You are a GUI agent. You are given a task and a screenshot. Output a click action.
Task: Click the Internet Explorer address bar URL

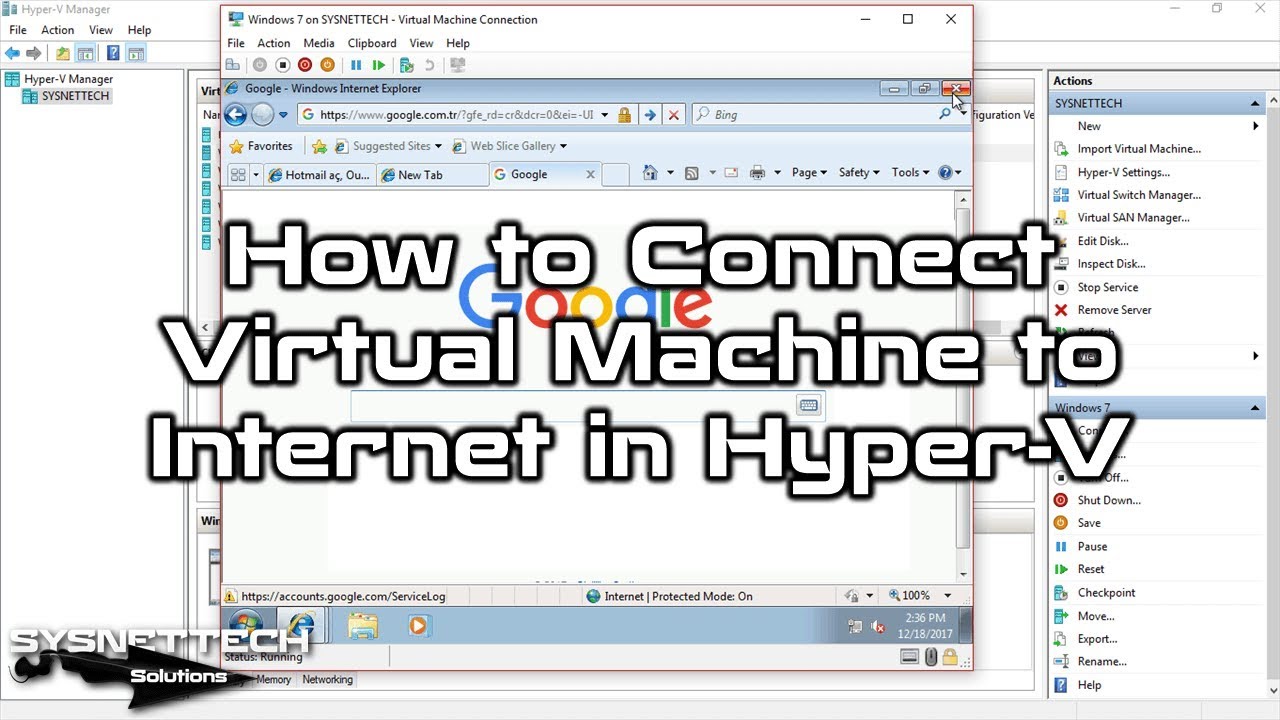[457, 115]
